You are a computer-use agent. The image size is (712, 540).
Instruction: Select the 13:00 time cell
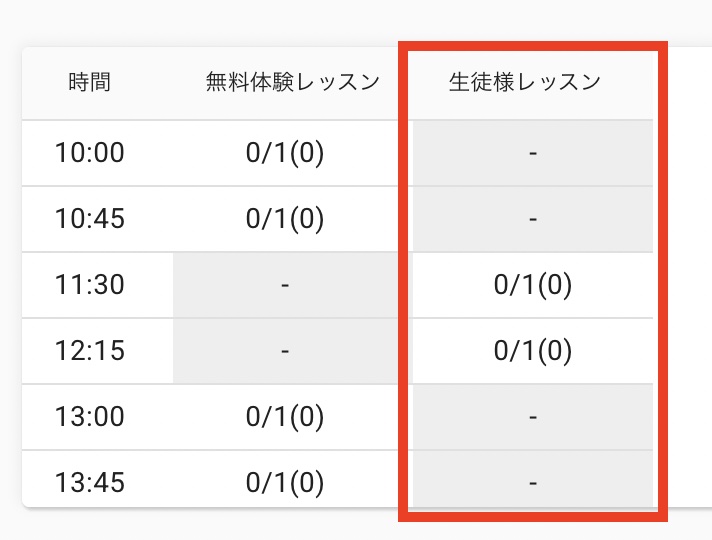coord(90,417)
